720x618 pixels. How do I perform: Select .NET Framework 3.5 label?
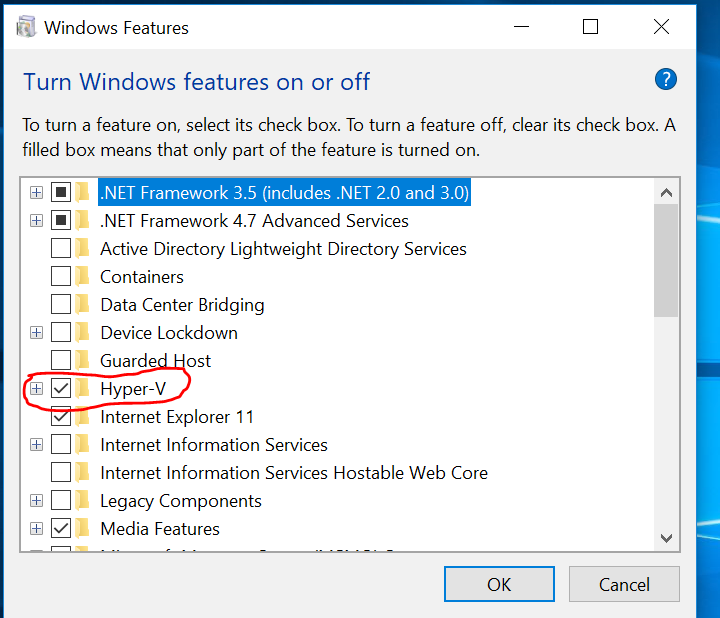pyautogui.click(x=285, y=192)
